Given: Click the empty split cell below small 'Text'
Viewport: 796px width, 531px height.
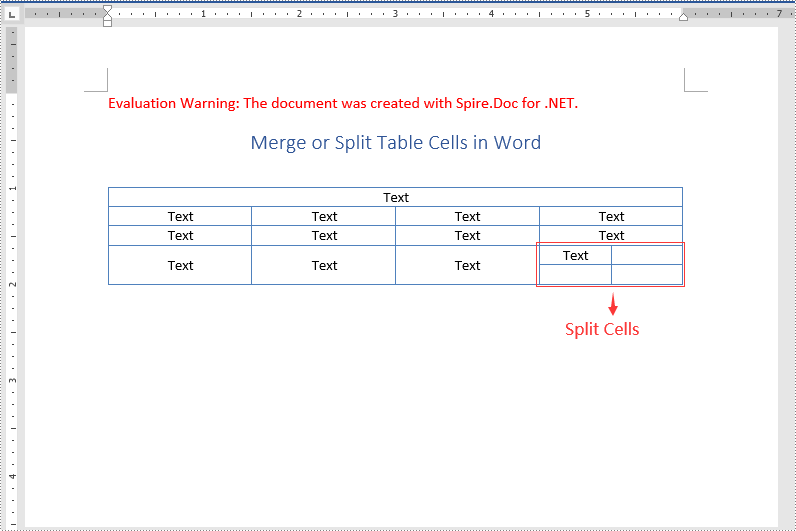Looking at the screenshot, I should pos(575,275).
